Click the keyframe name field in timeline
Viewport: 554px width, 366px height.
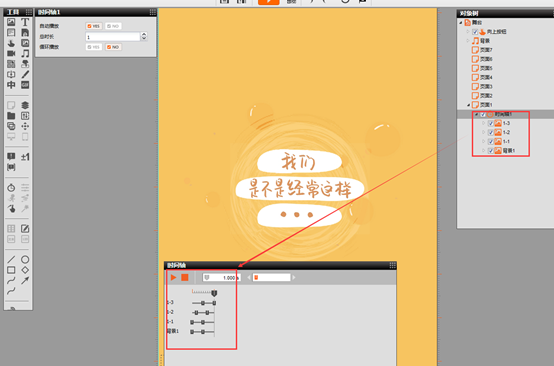tap(271, 278)
